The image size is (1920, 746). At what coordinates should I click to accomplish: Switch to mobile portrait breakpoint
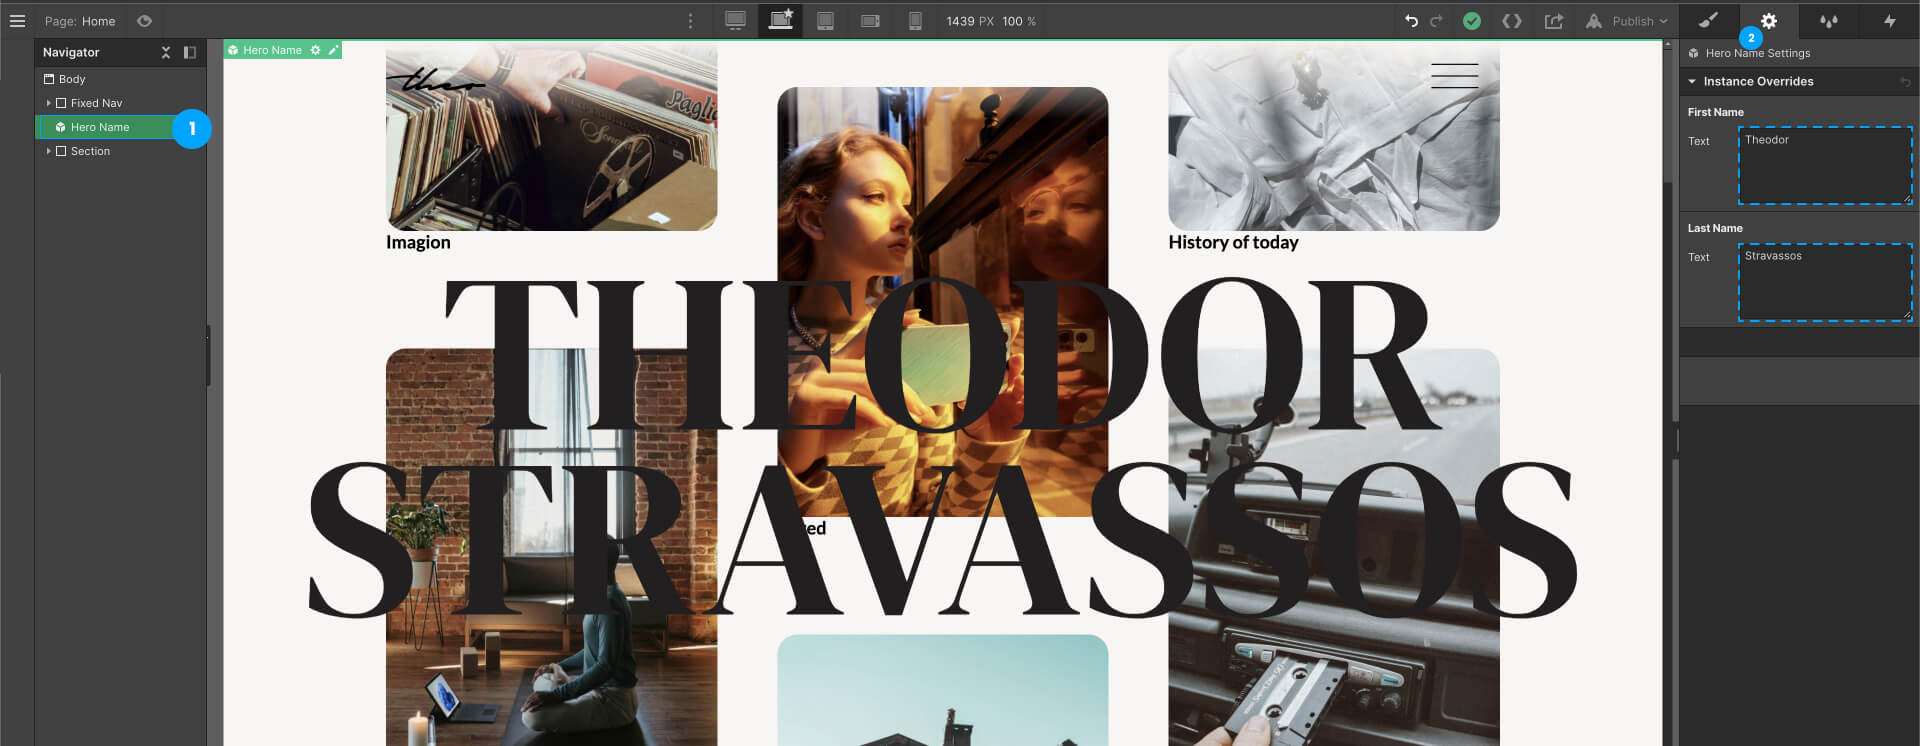tap(915, 21)
